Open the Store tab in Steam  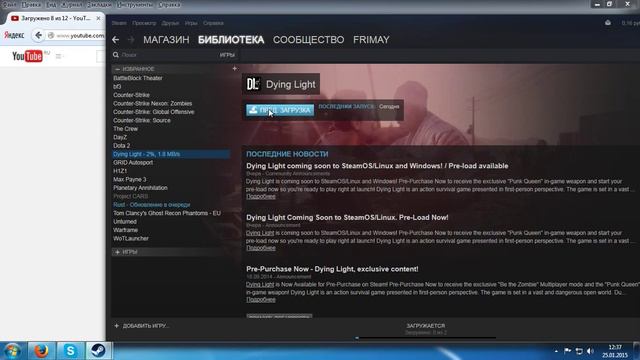[166, 40]
